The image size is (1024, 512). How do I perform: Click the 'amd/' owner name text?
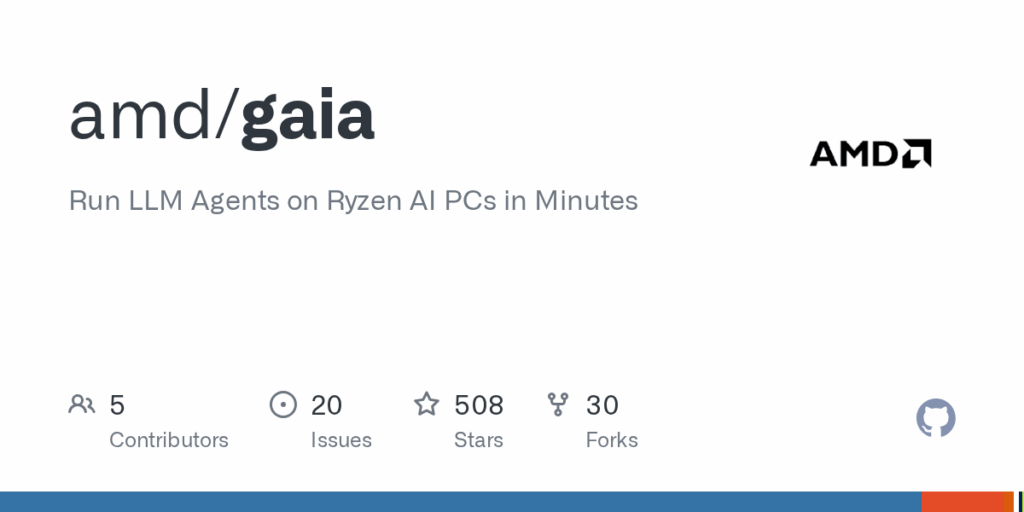coord(154,116)
